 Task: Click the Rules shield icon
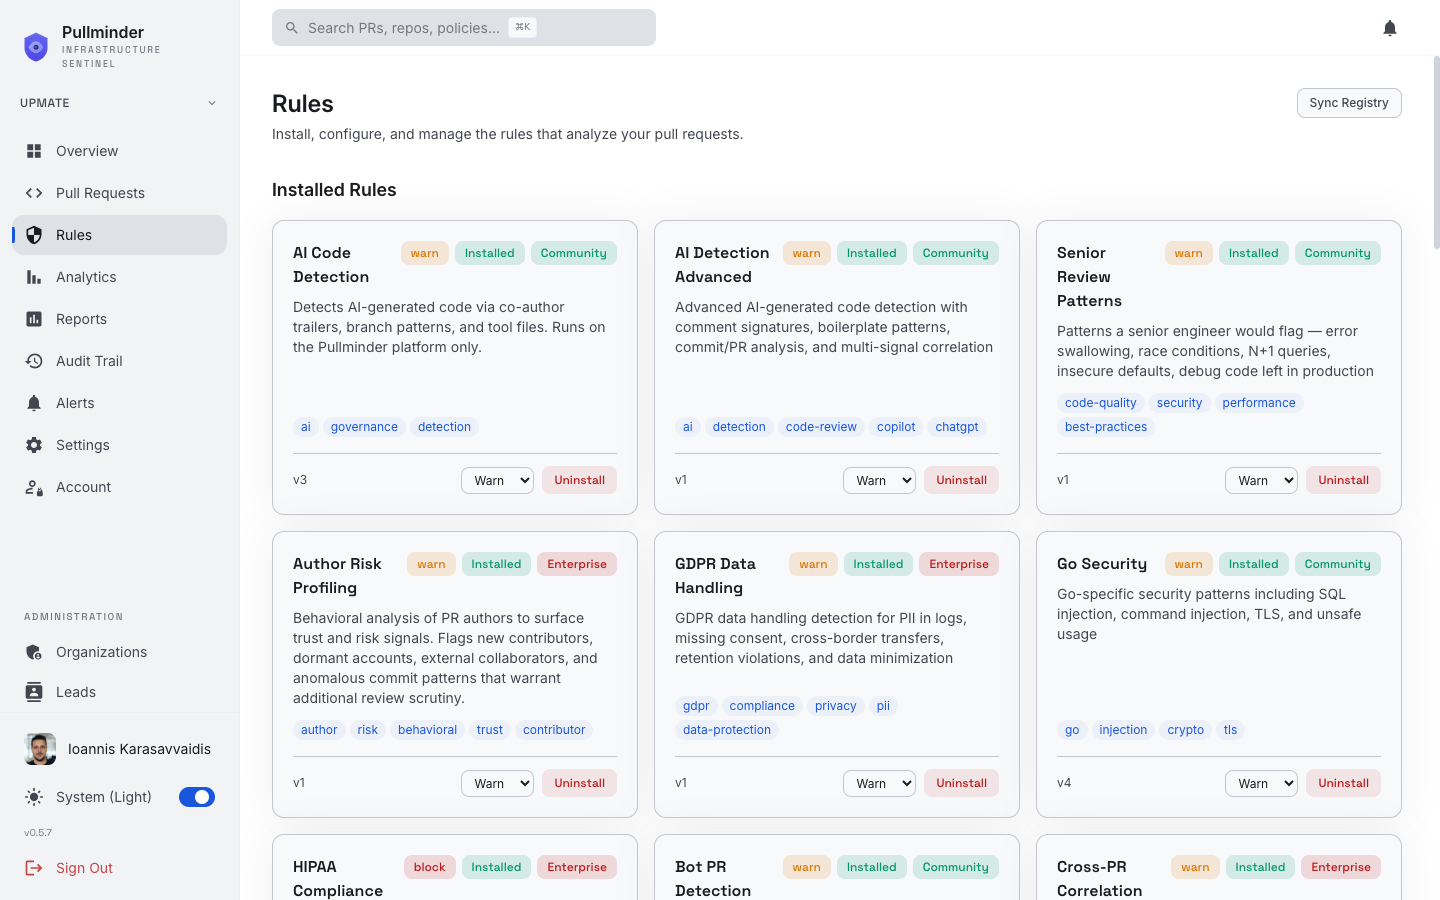pos(34,235)
